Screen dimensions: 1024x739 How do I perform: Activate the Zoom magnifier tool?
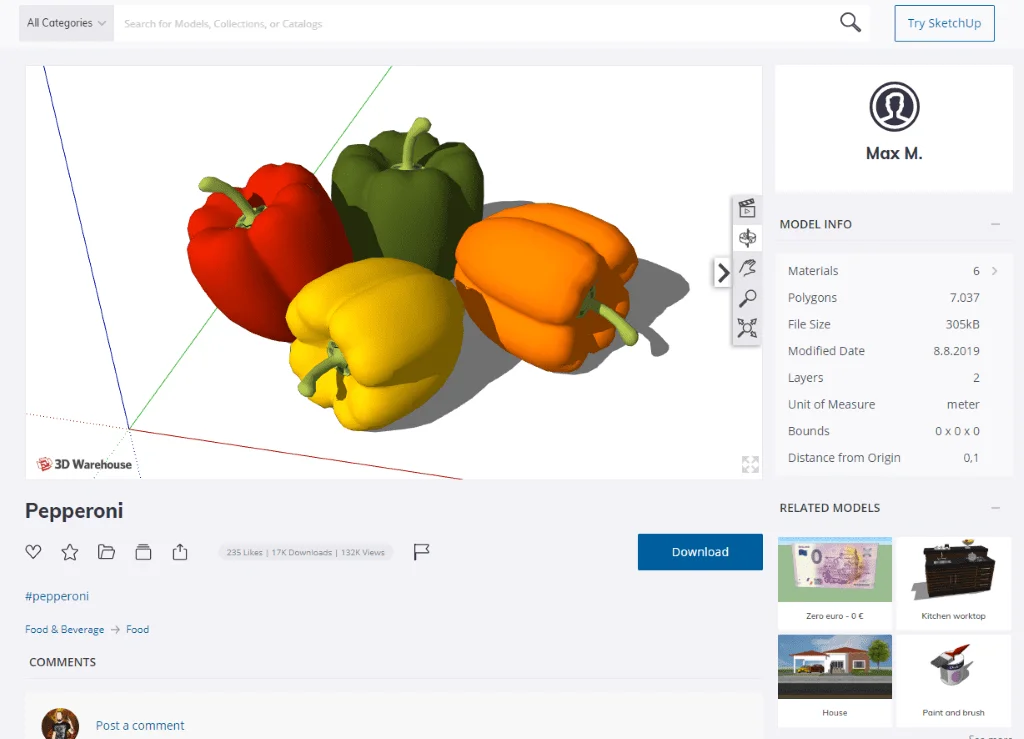[747, 298]
